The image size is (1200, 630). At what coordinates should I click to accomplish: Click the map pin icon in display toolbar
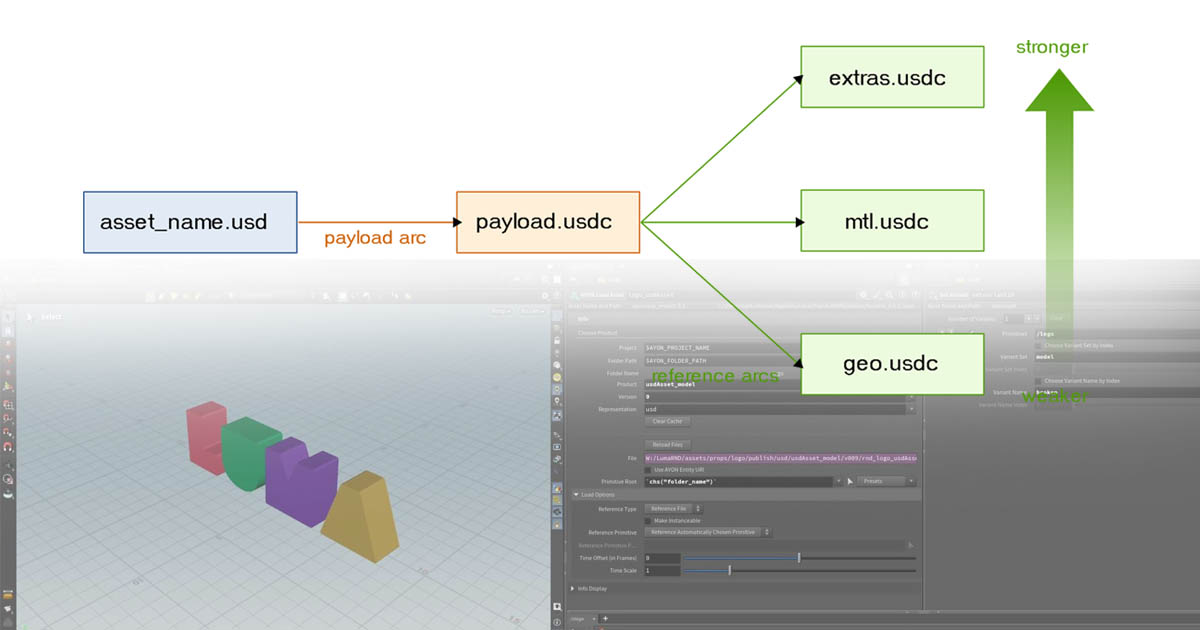557,401
